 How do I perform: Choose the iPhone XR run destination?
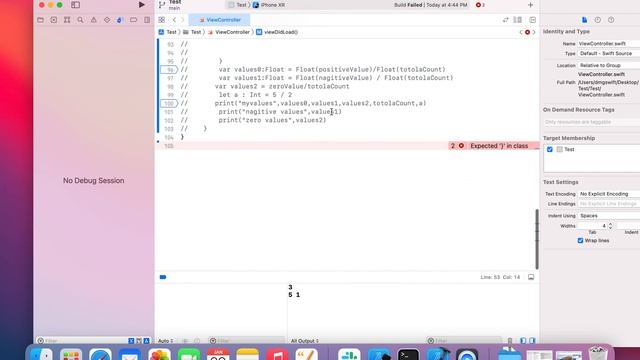pos(269,5)
